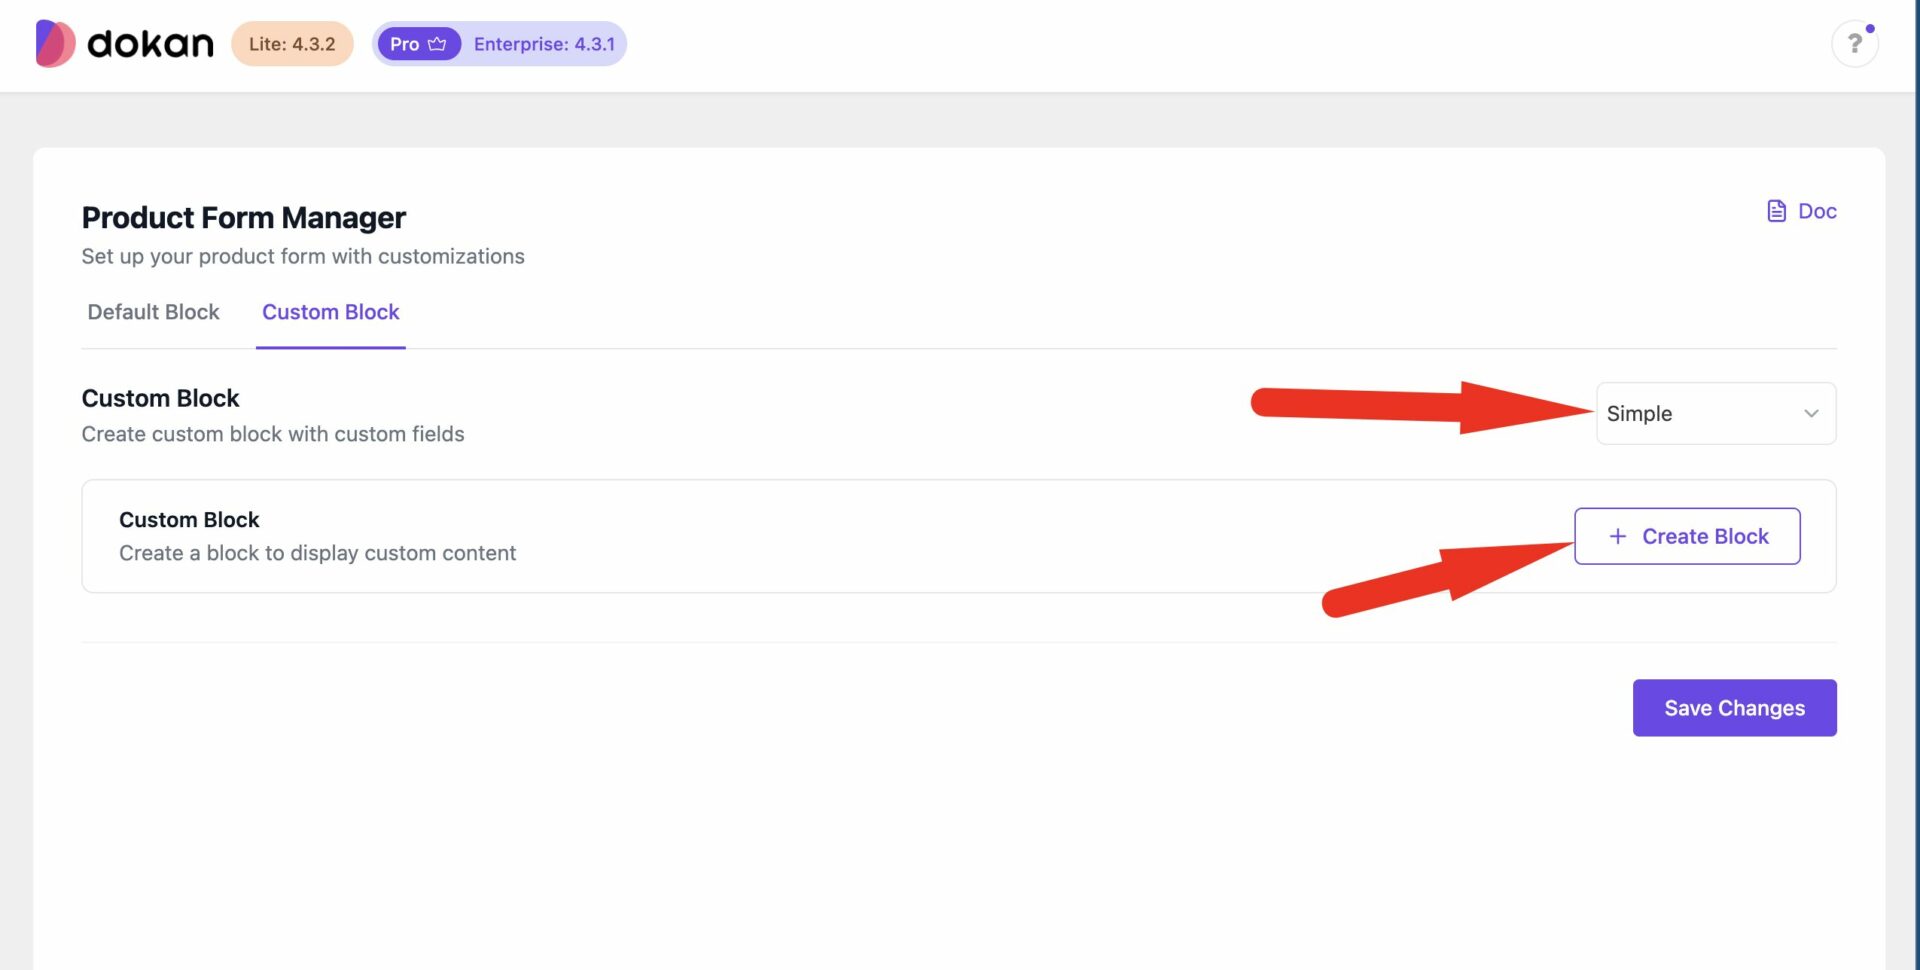This screenshot has width=1920, height=970.
Task: Select the Custom Block tab
Action: point(330,312)
